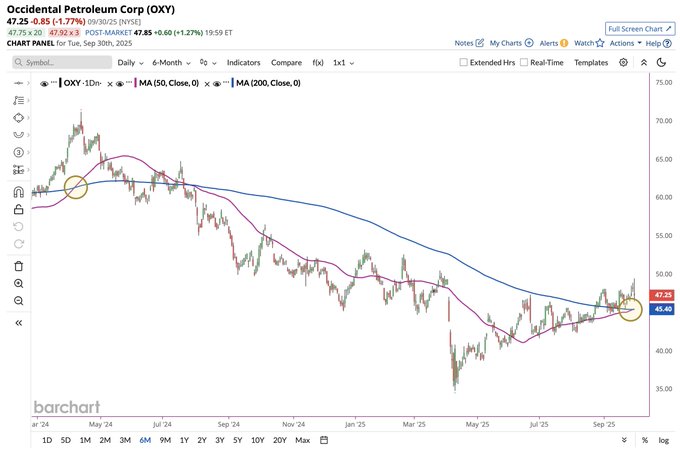680x451 pixels.
Task: Open chart settings gear icon
Action: pyautogui.click(x=623, y=62)
